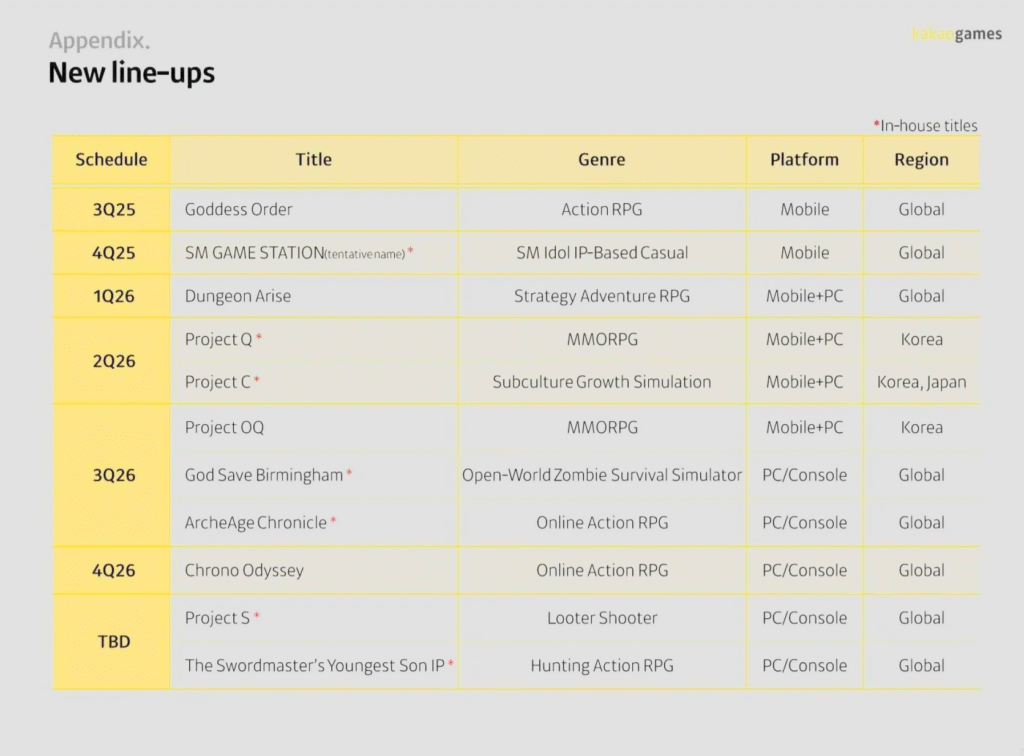Click the Mobile+PC platform for Project C
The width and height of the screenshot is (1024, 756).
coord(805,382)
